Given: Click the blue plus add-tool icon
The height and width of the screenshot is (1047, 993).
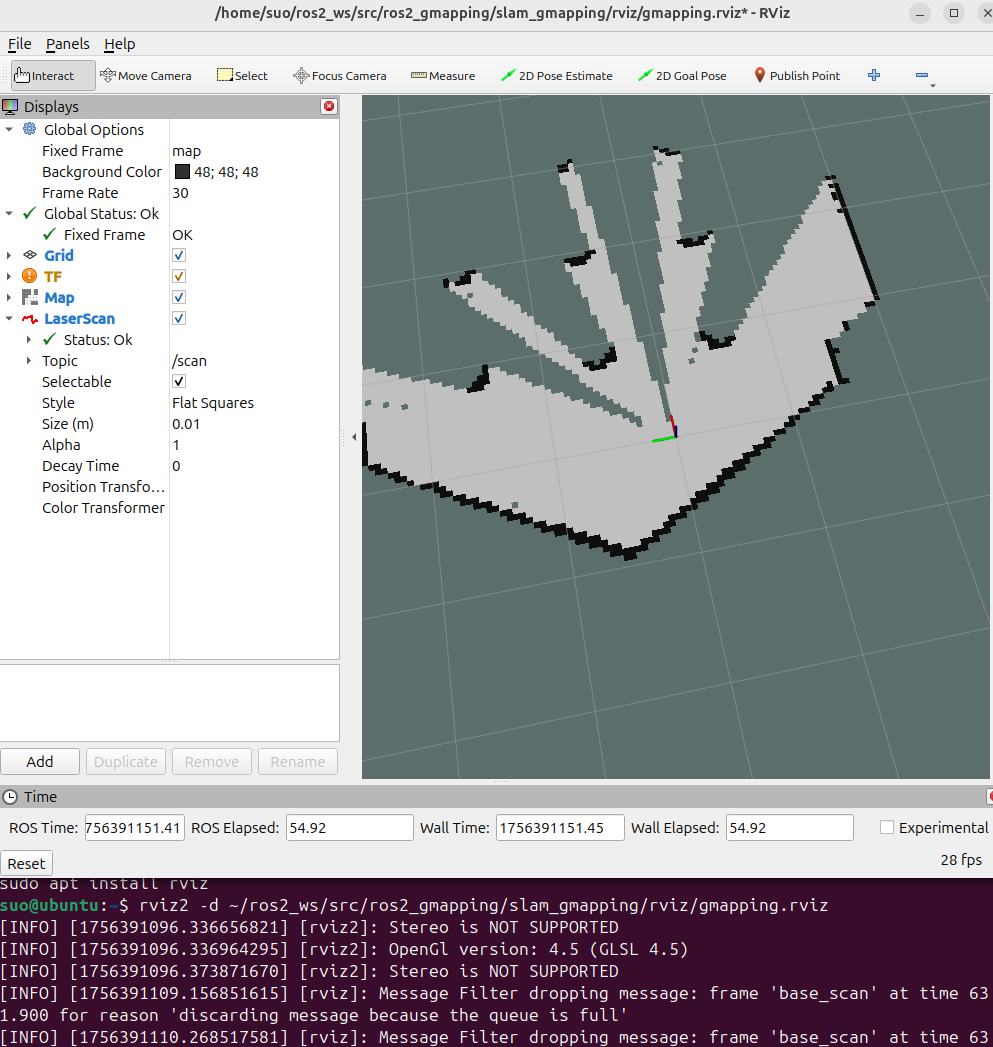Looking at the screenshot, I should [873, 75].
